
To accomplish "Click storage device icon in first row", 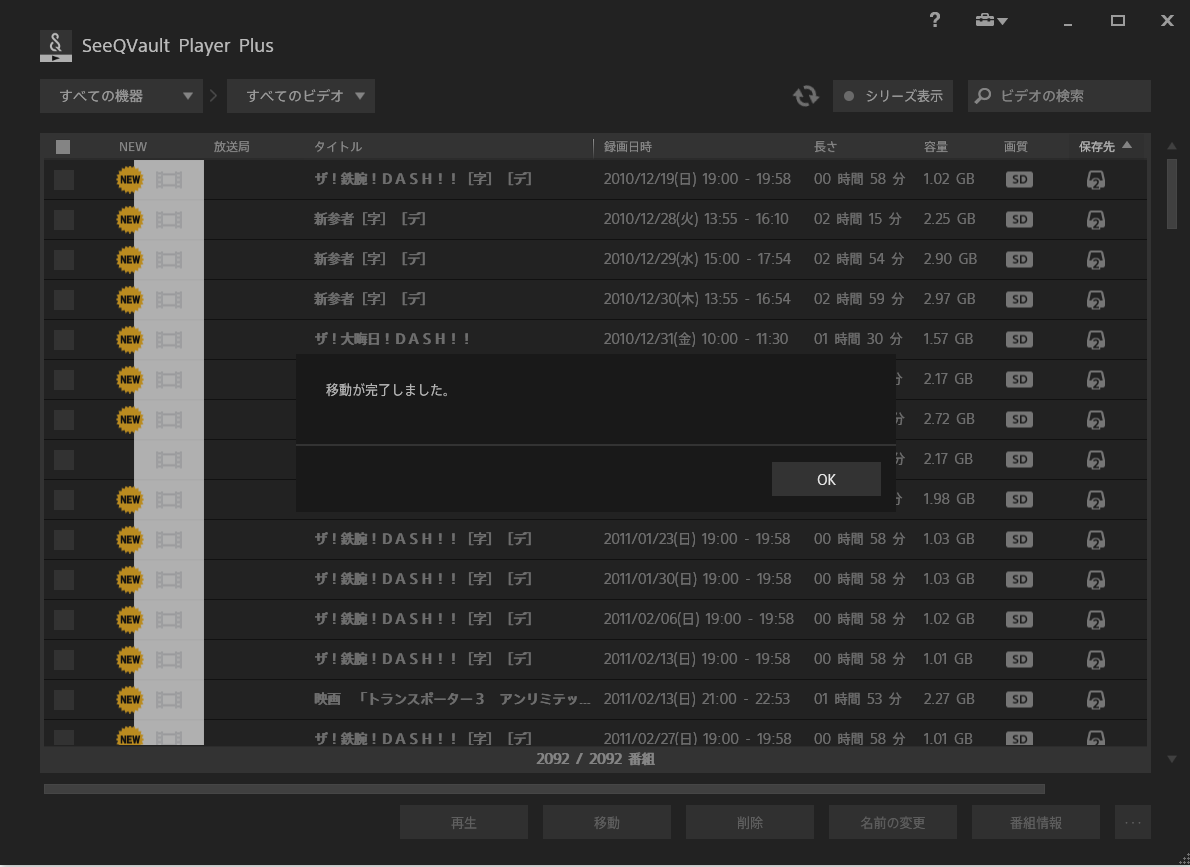I will click(x=1095, y=180).
